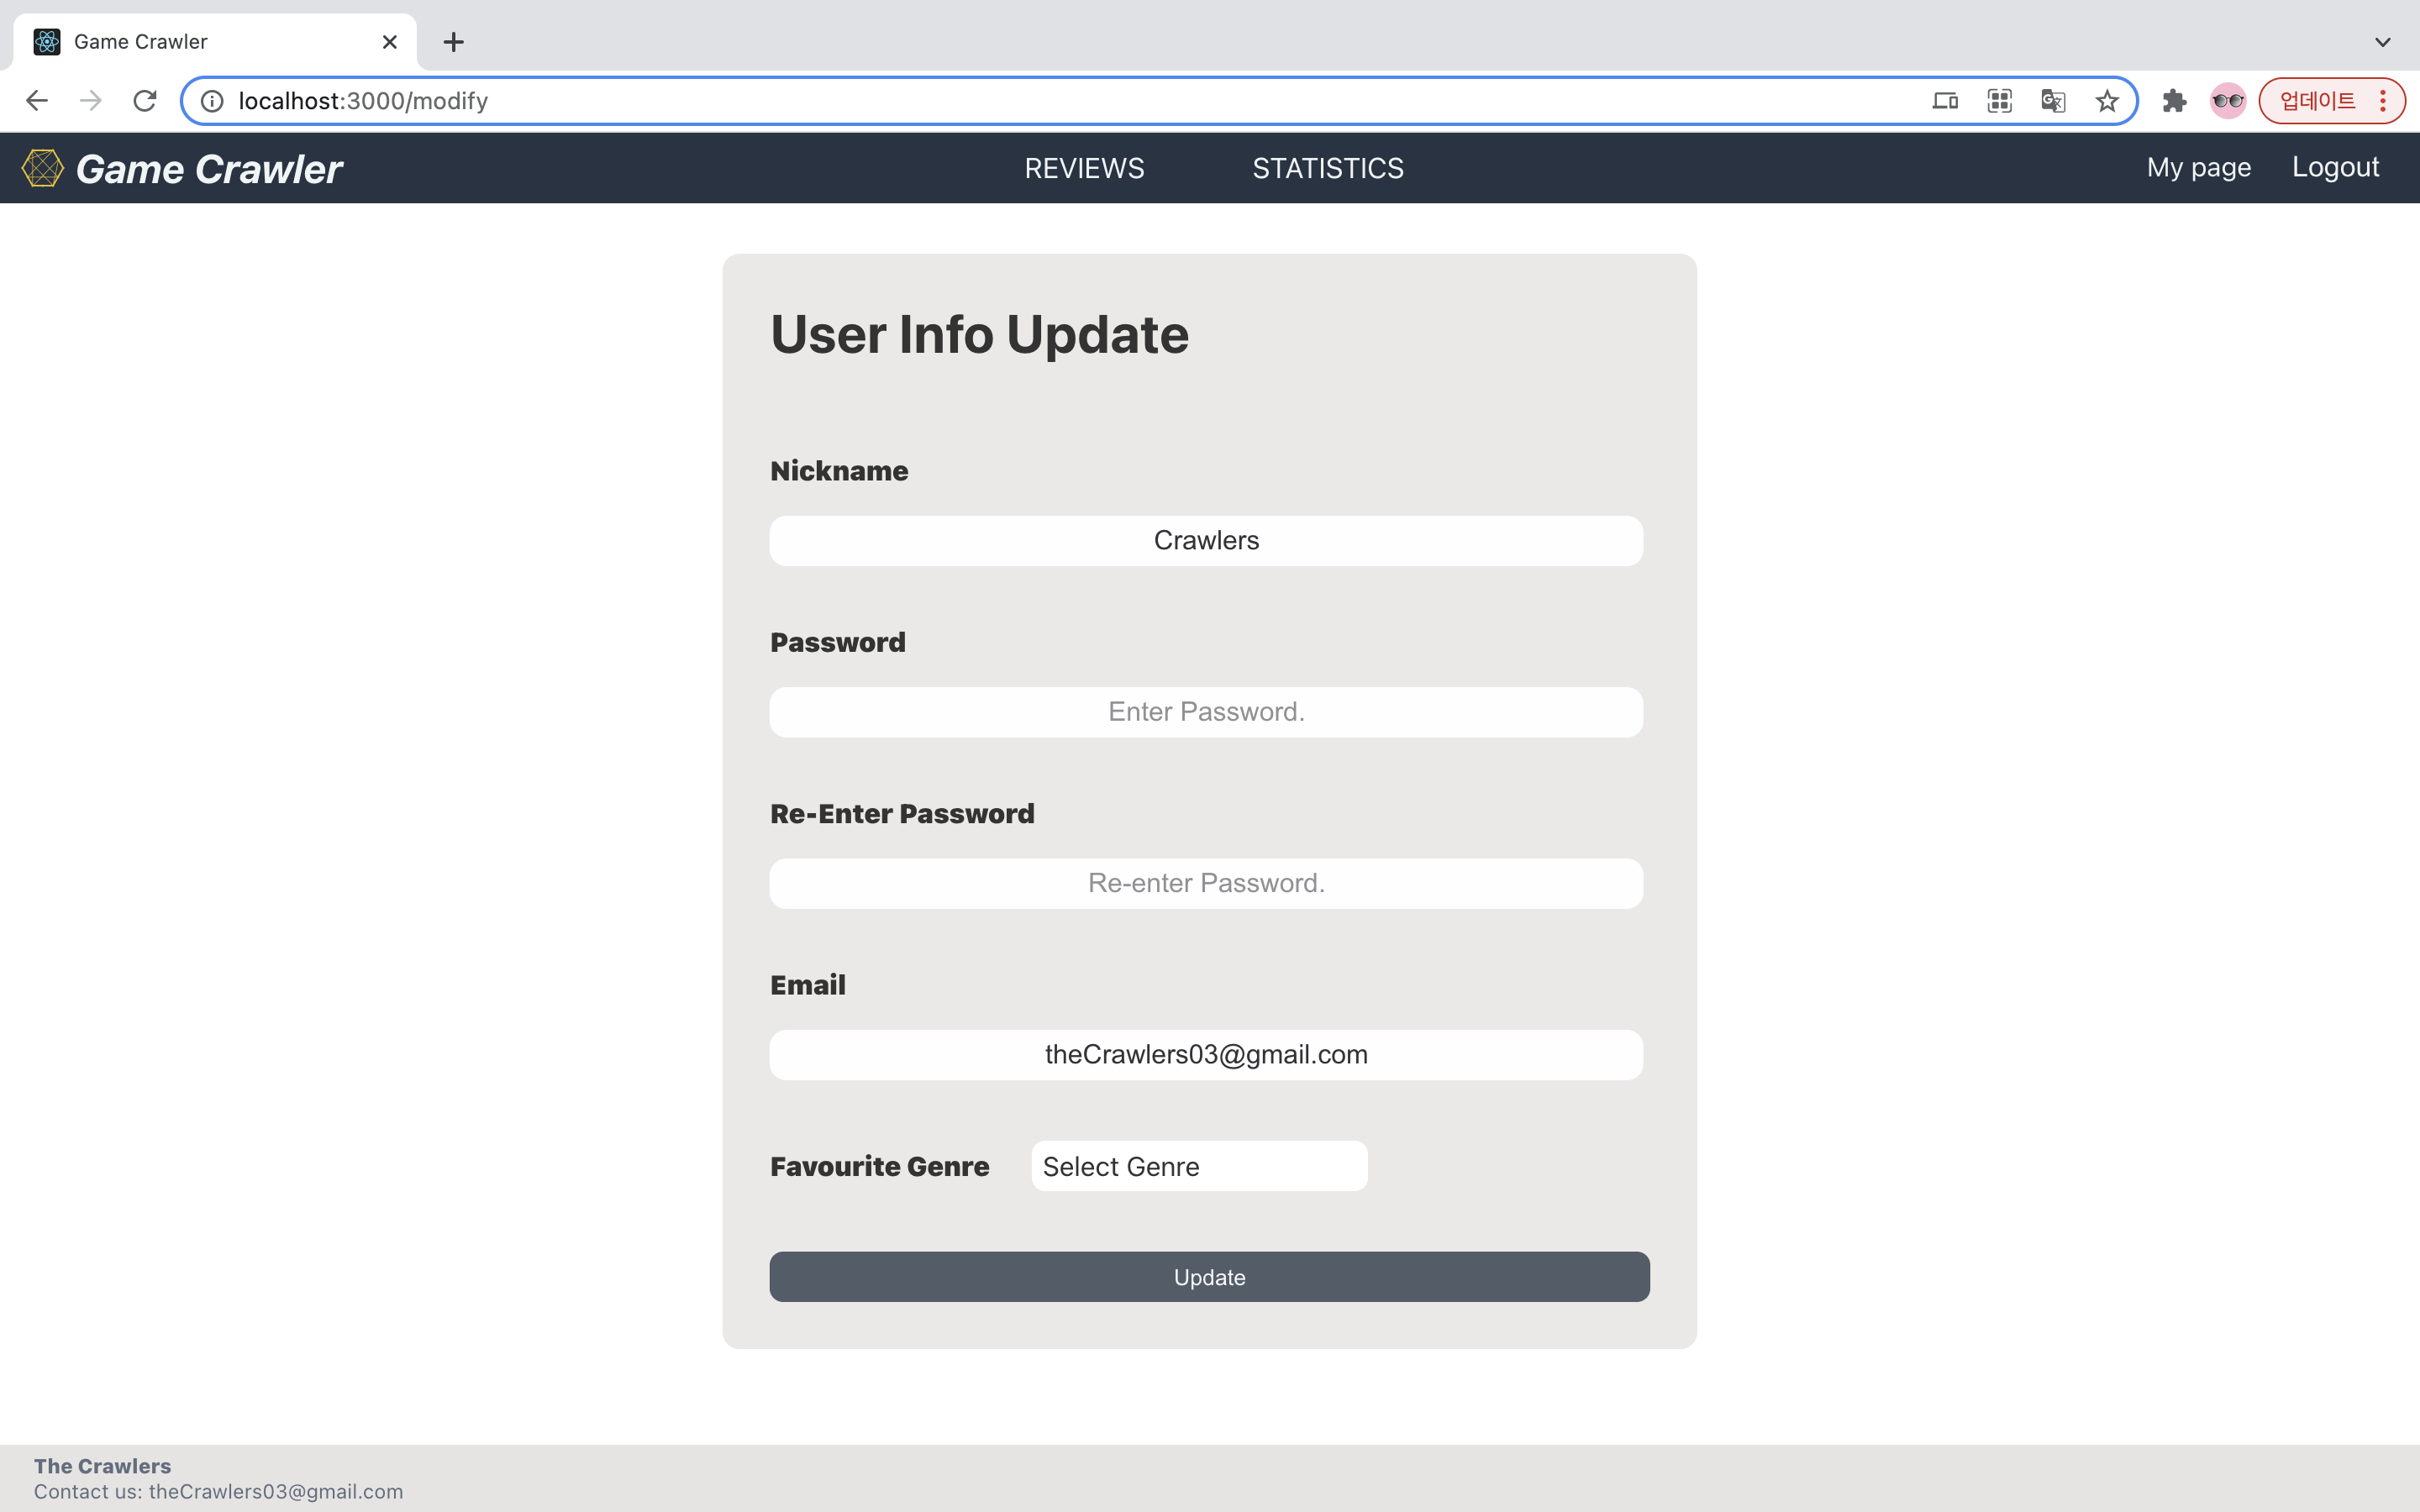The height and width of the screenshot is (1512, 2420).
Task: Open the Chrome profile avatar
Action: pos(2228,101)
